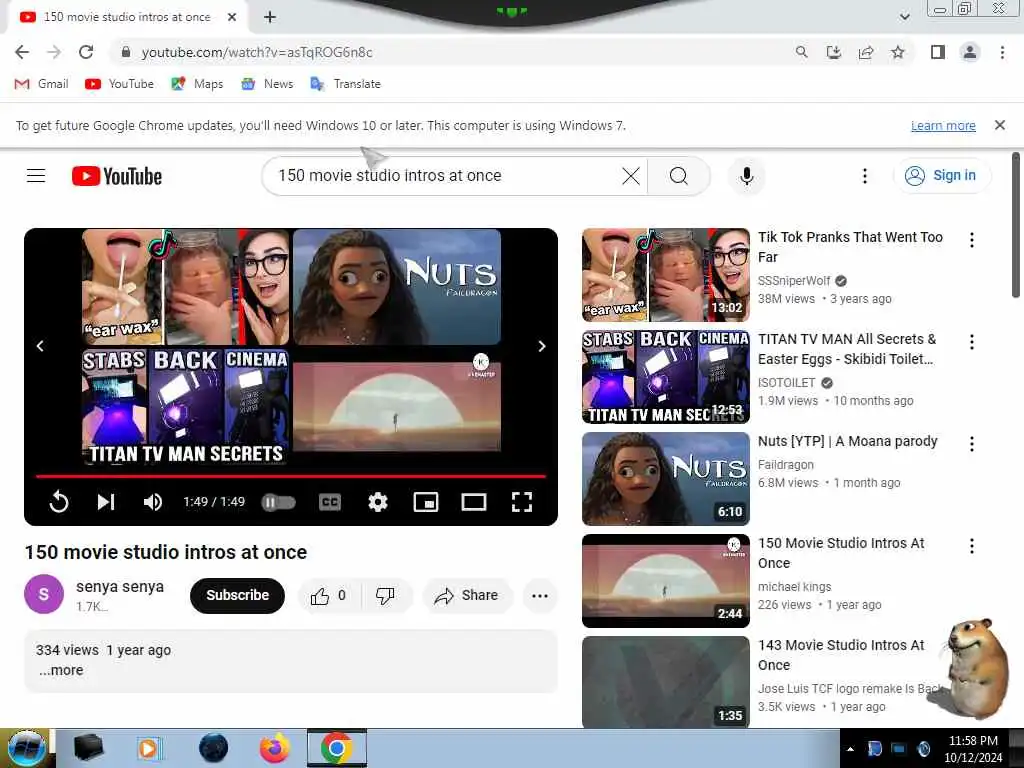Switch to theater mode
The image size is (1024, 768).
[473, 502]
